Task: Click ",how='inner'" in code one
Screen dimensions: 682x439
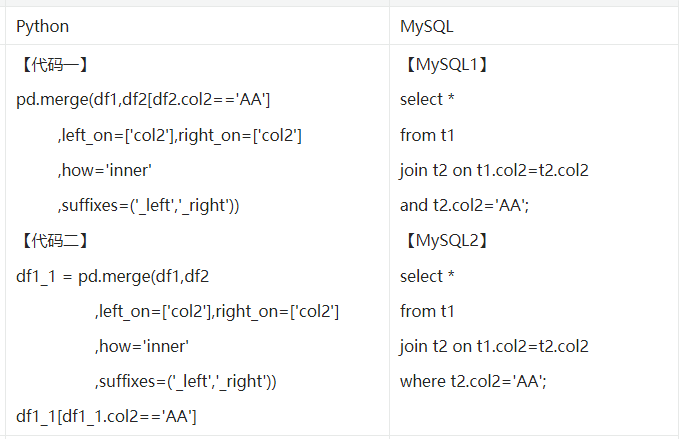Action: (x=104, y=169)
